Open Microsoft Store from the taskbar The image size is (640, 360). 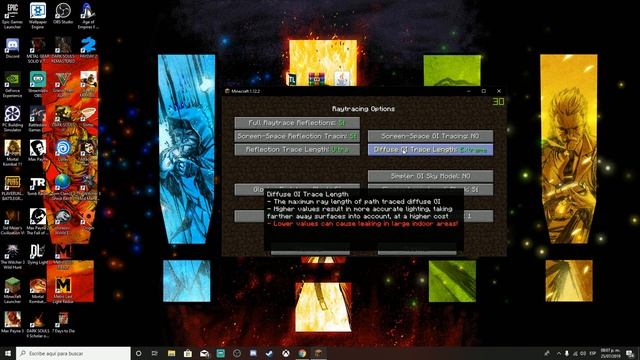[188, 353]
